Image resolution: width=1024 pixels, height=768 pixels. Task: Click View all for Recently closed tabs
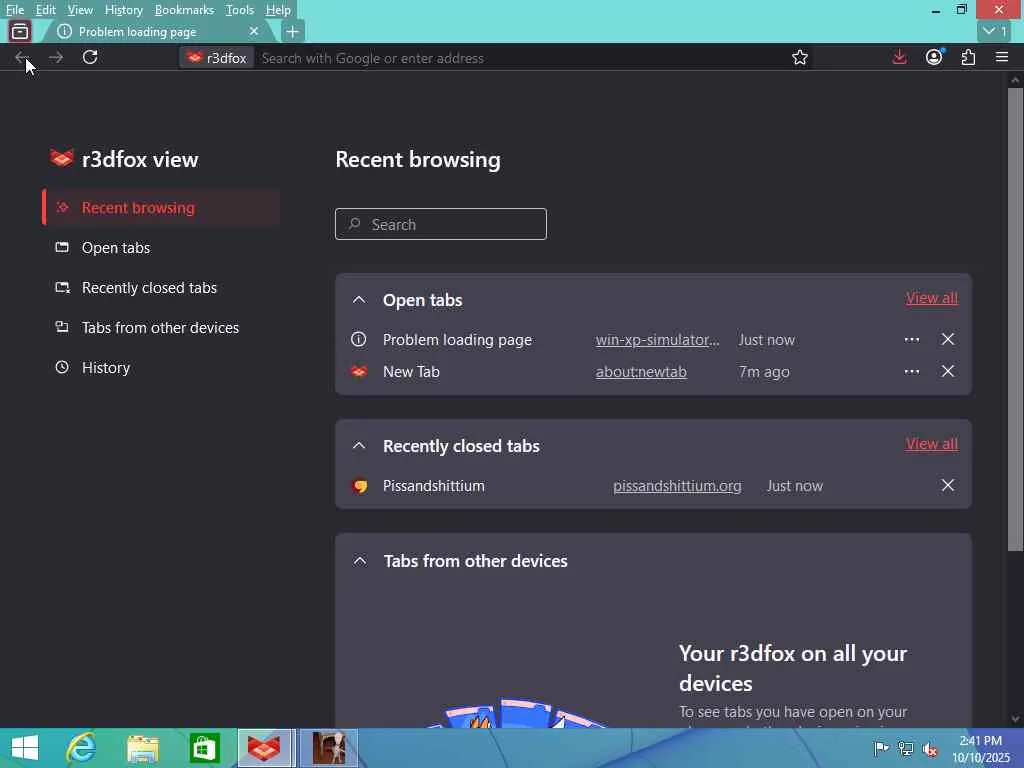[932, 444]
